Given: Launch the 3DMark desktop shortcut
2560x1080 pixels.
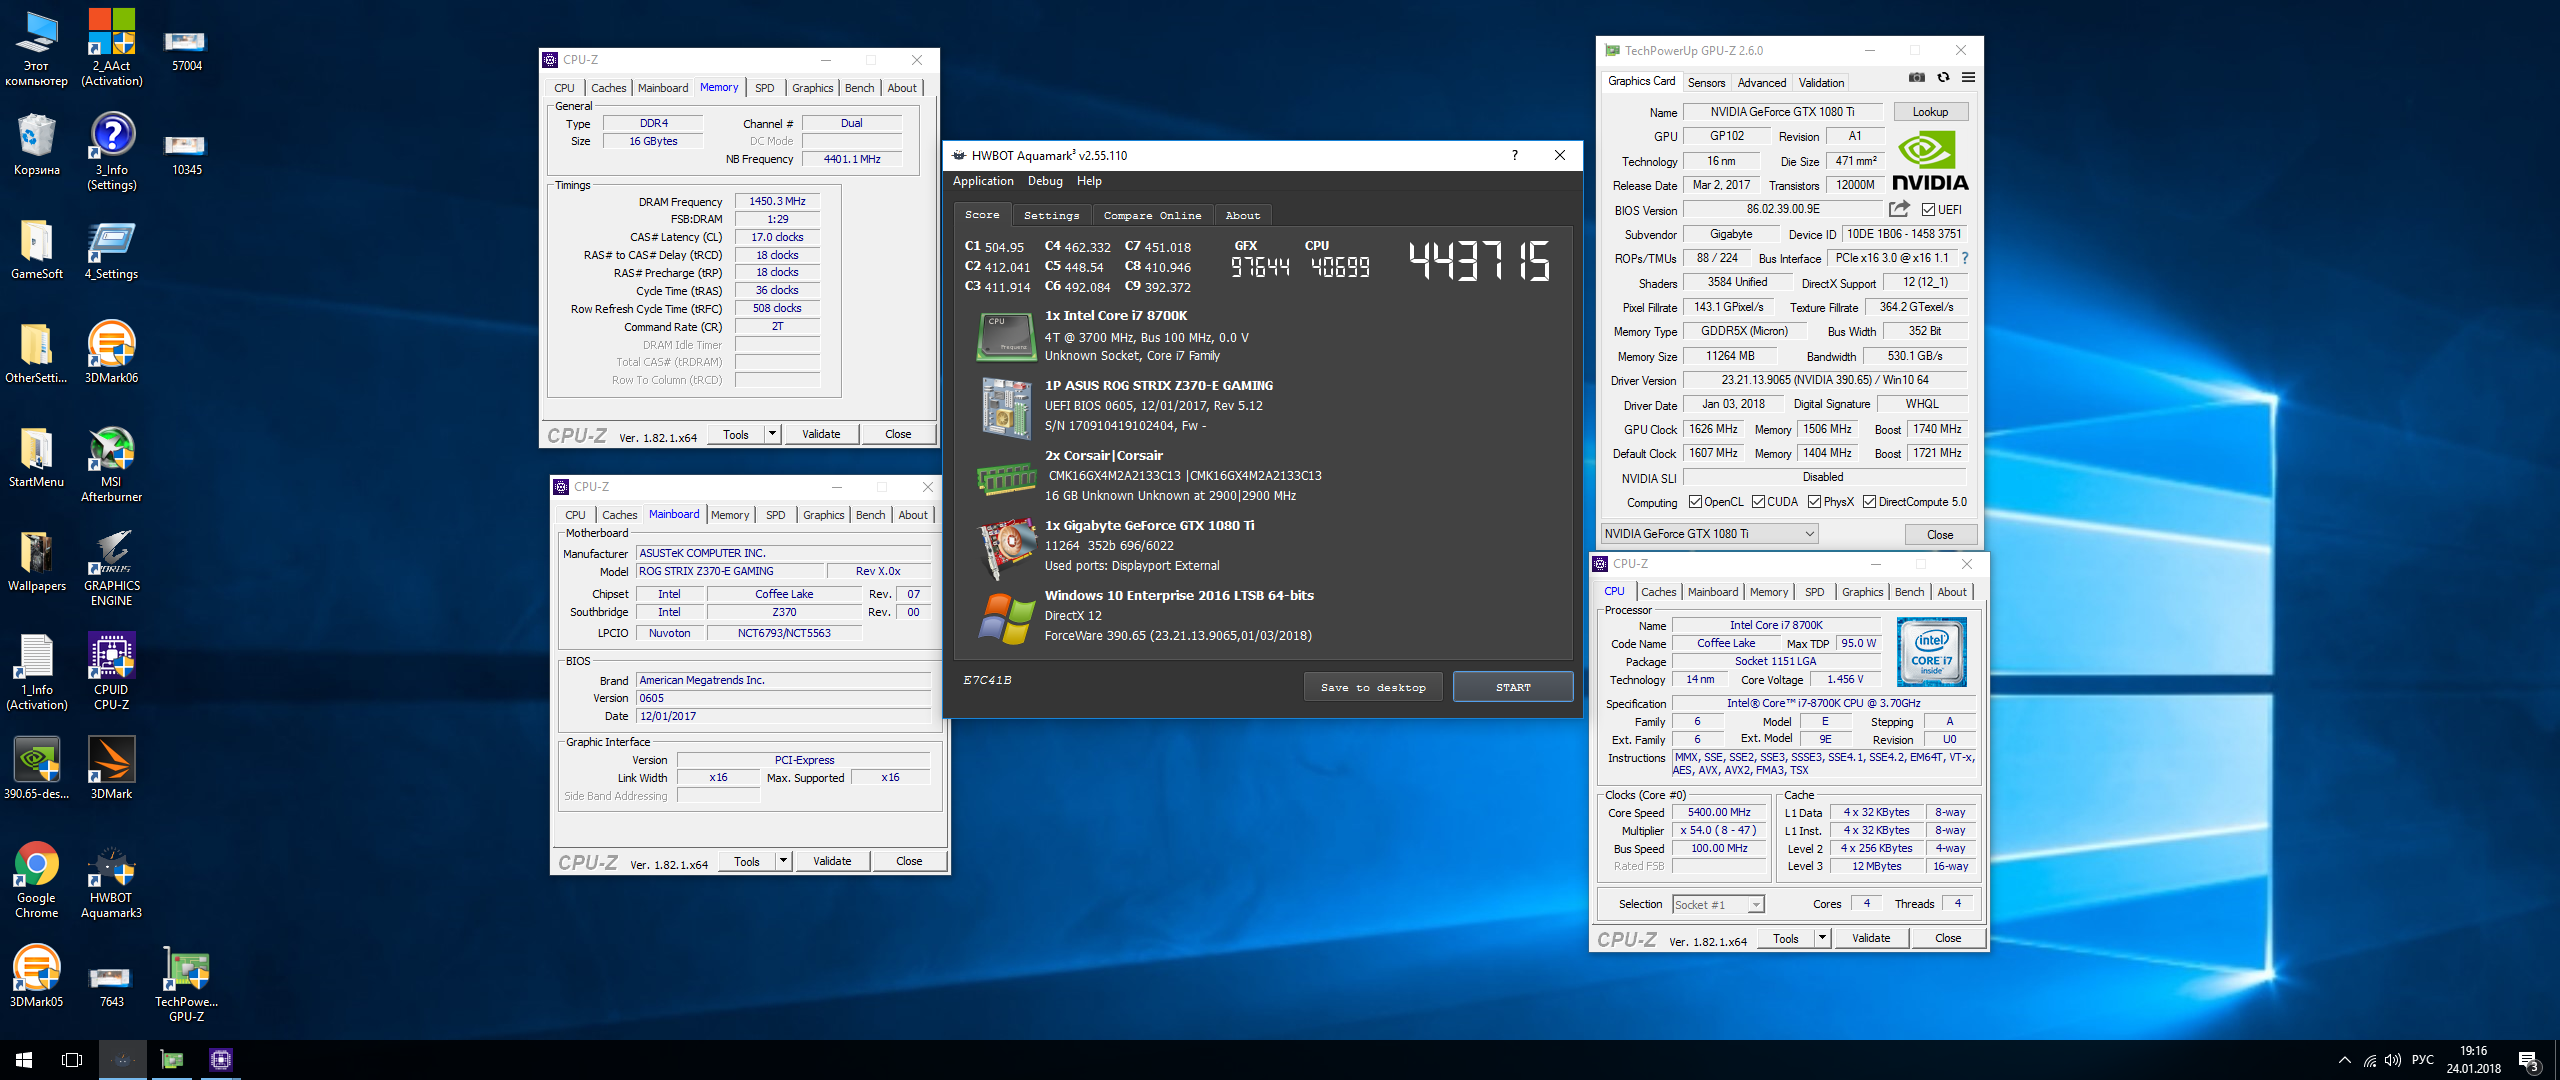Looking at the screenshot, I should coord(111,768).
